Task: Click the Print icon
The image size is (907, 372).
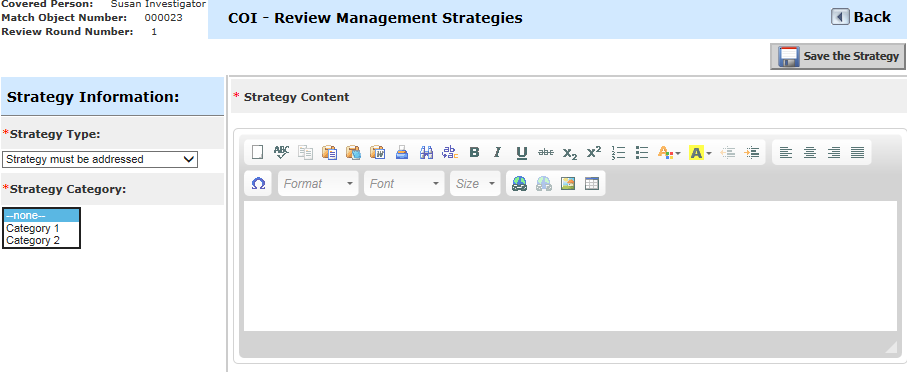Action: coord(402,152)
